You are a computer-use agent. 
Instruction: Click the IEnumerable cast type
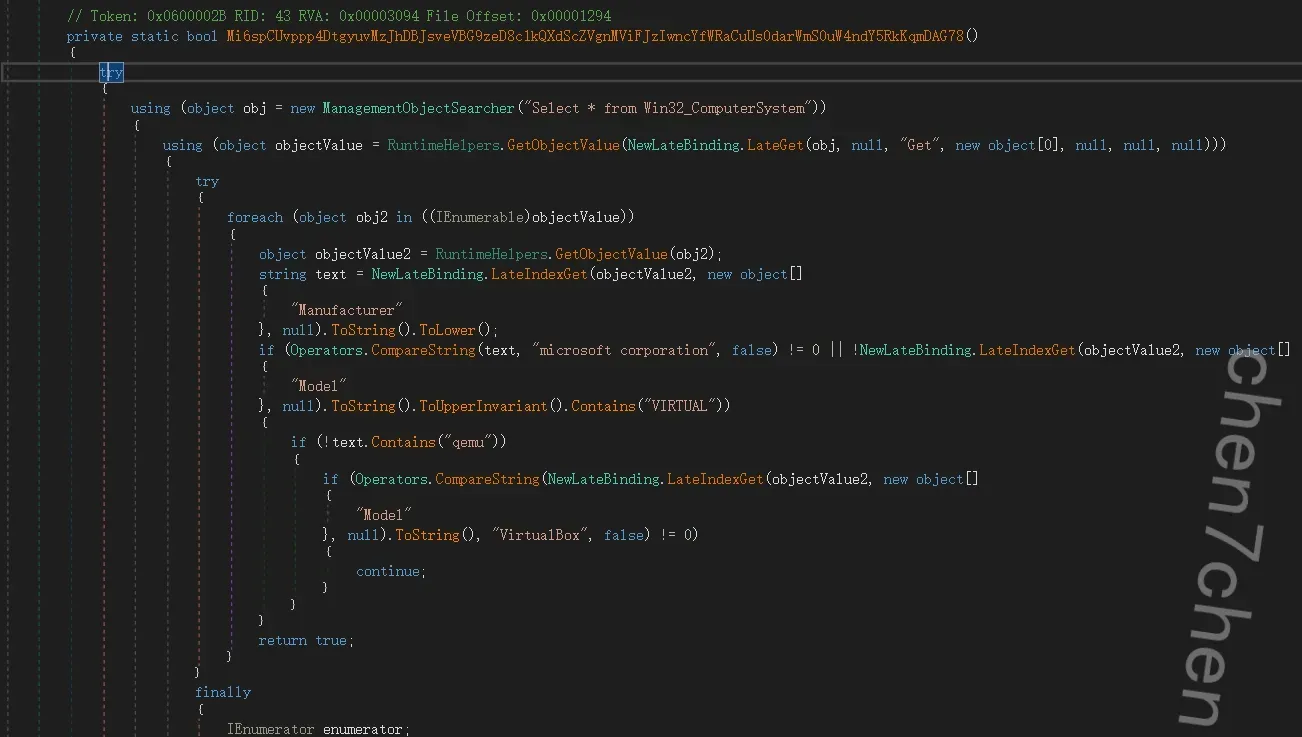tap(487, 217)
